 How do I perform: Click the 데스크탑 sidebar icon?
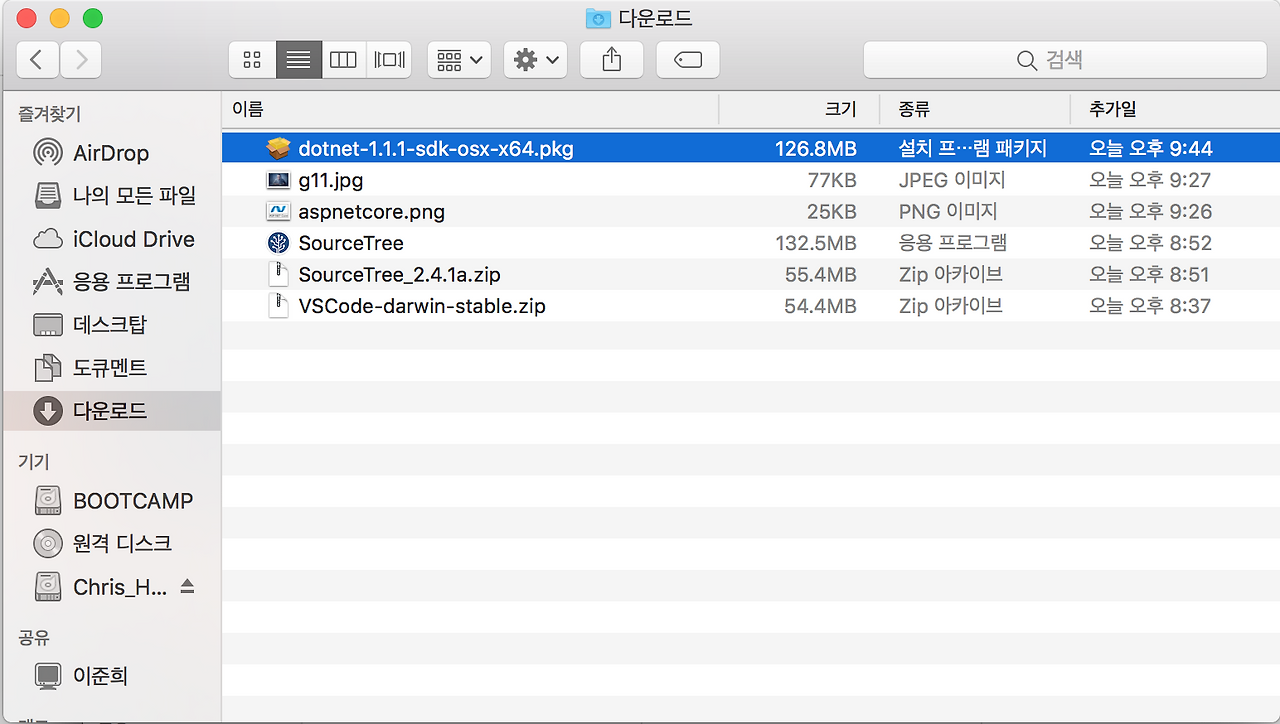click(x=48, y=325)
